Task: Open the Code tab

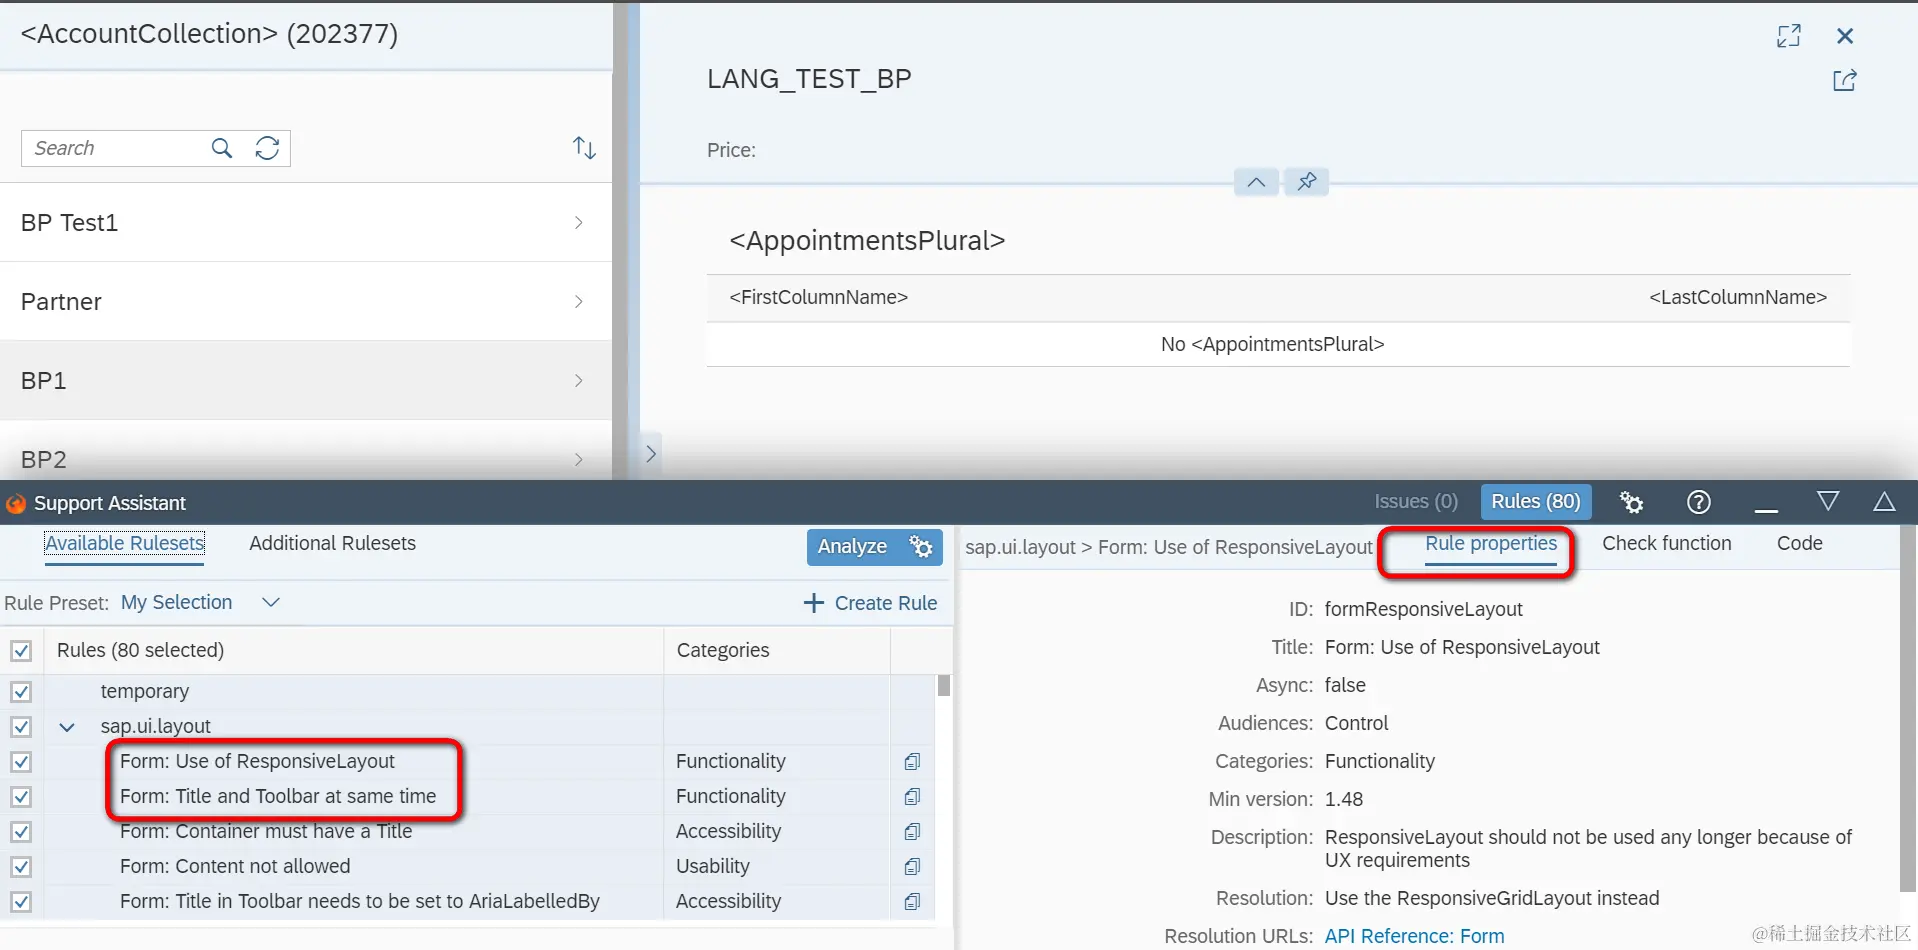Action: pyautogui.click(x=1799, y=544)
